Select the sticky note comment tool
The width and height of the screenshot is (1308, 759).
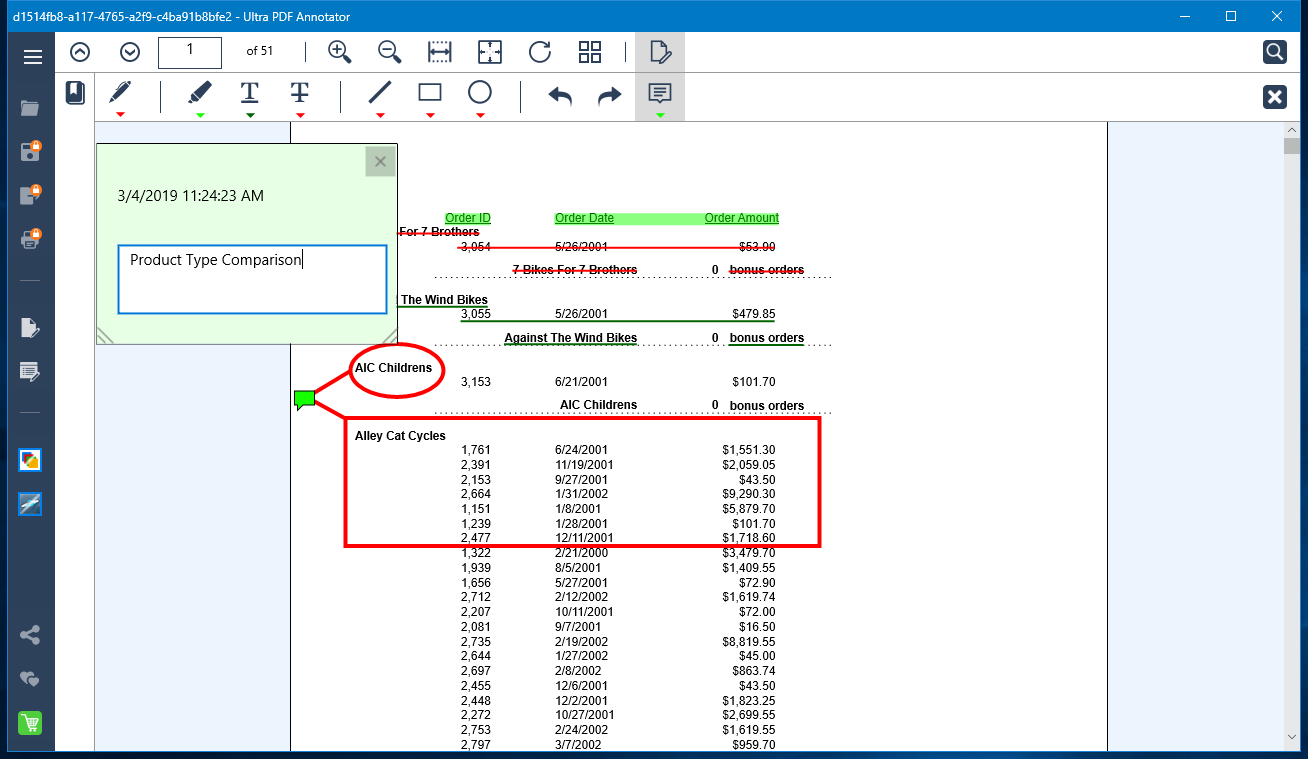[x=660, y=96]
